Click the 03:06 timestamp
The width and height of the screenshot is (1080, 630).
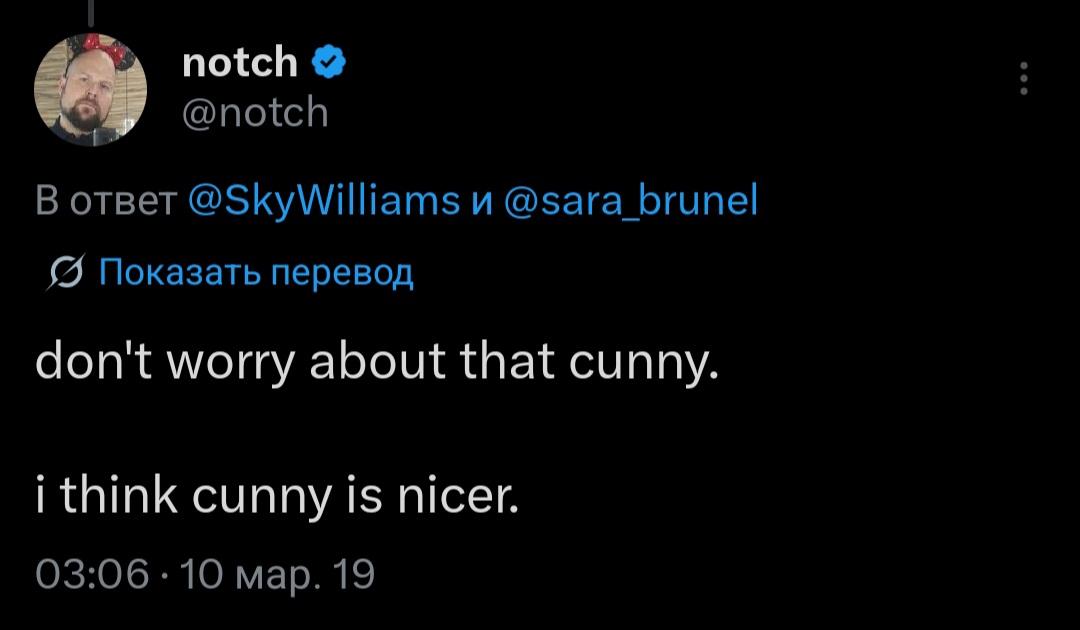click(91, 575)
